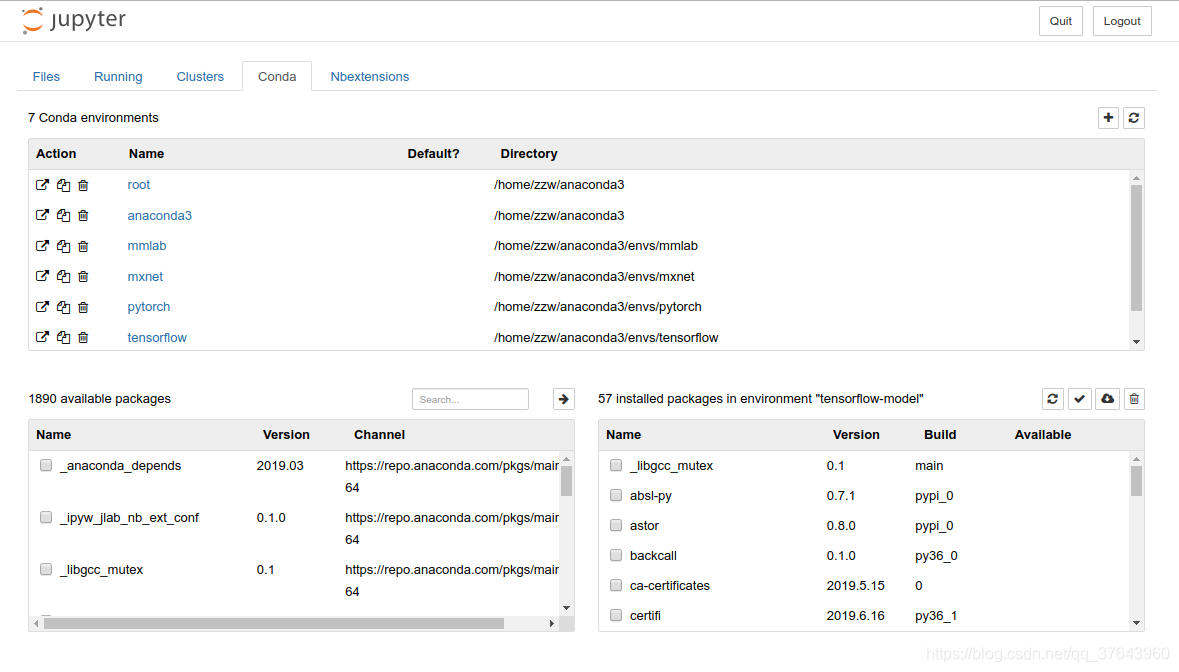This screenshot has height=672, width=1179.
Task: Click environments list scroll down arrow
Action: coord(1136,342)
